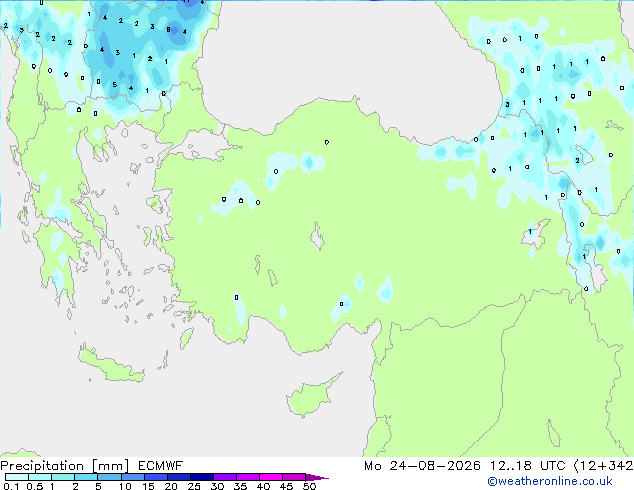This screenshot has width=634, height=490.
Task: Click the '25' legend scale value
Action: pos(194,486)
